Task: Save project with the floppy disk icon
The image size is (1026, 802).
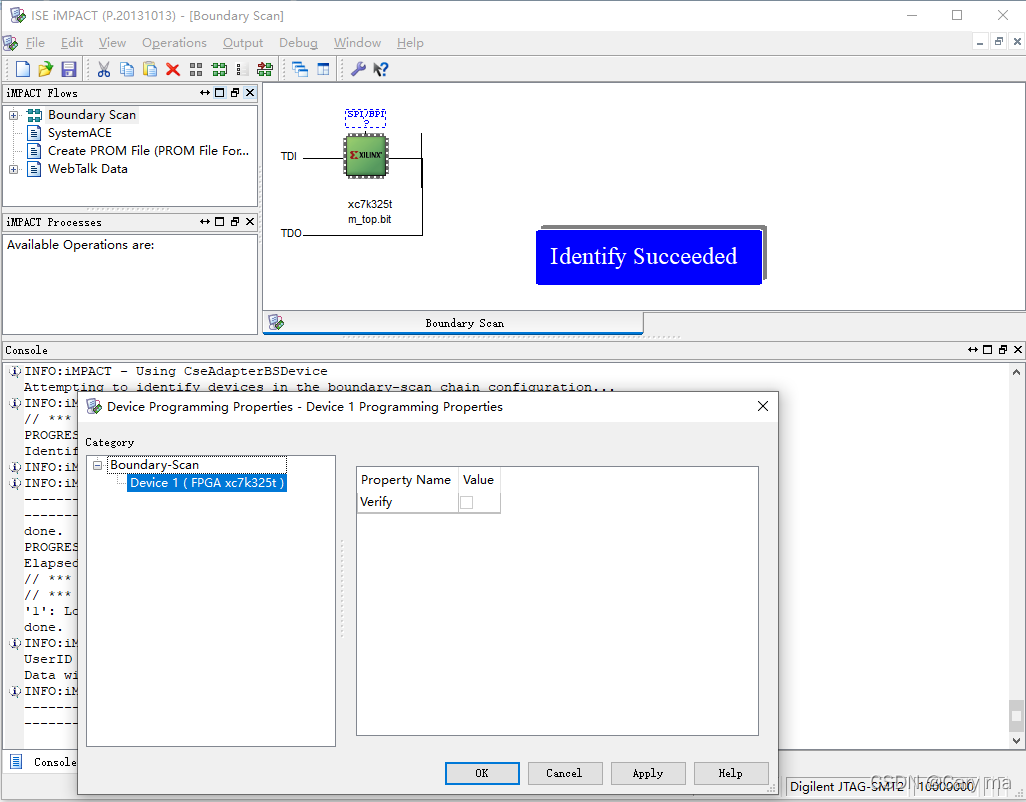Action: pos(68,69)
